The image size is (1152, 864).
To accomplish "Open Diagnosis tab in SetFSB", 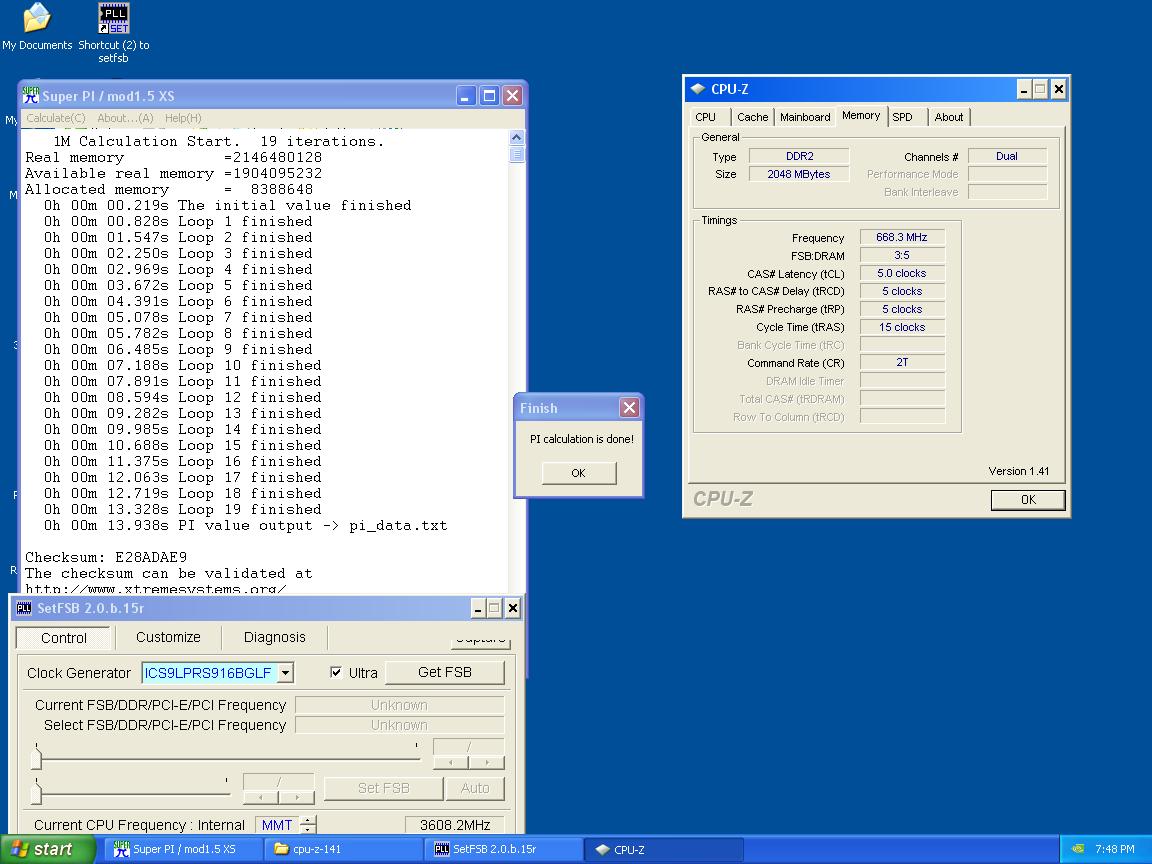I will pyautogui.click(x=275, y=637).
